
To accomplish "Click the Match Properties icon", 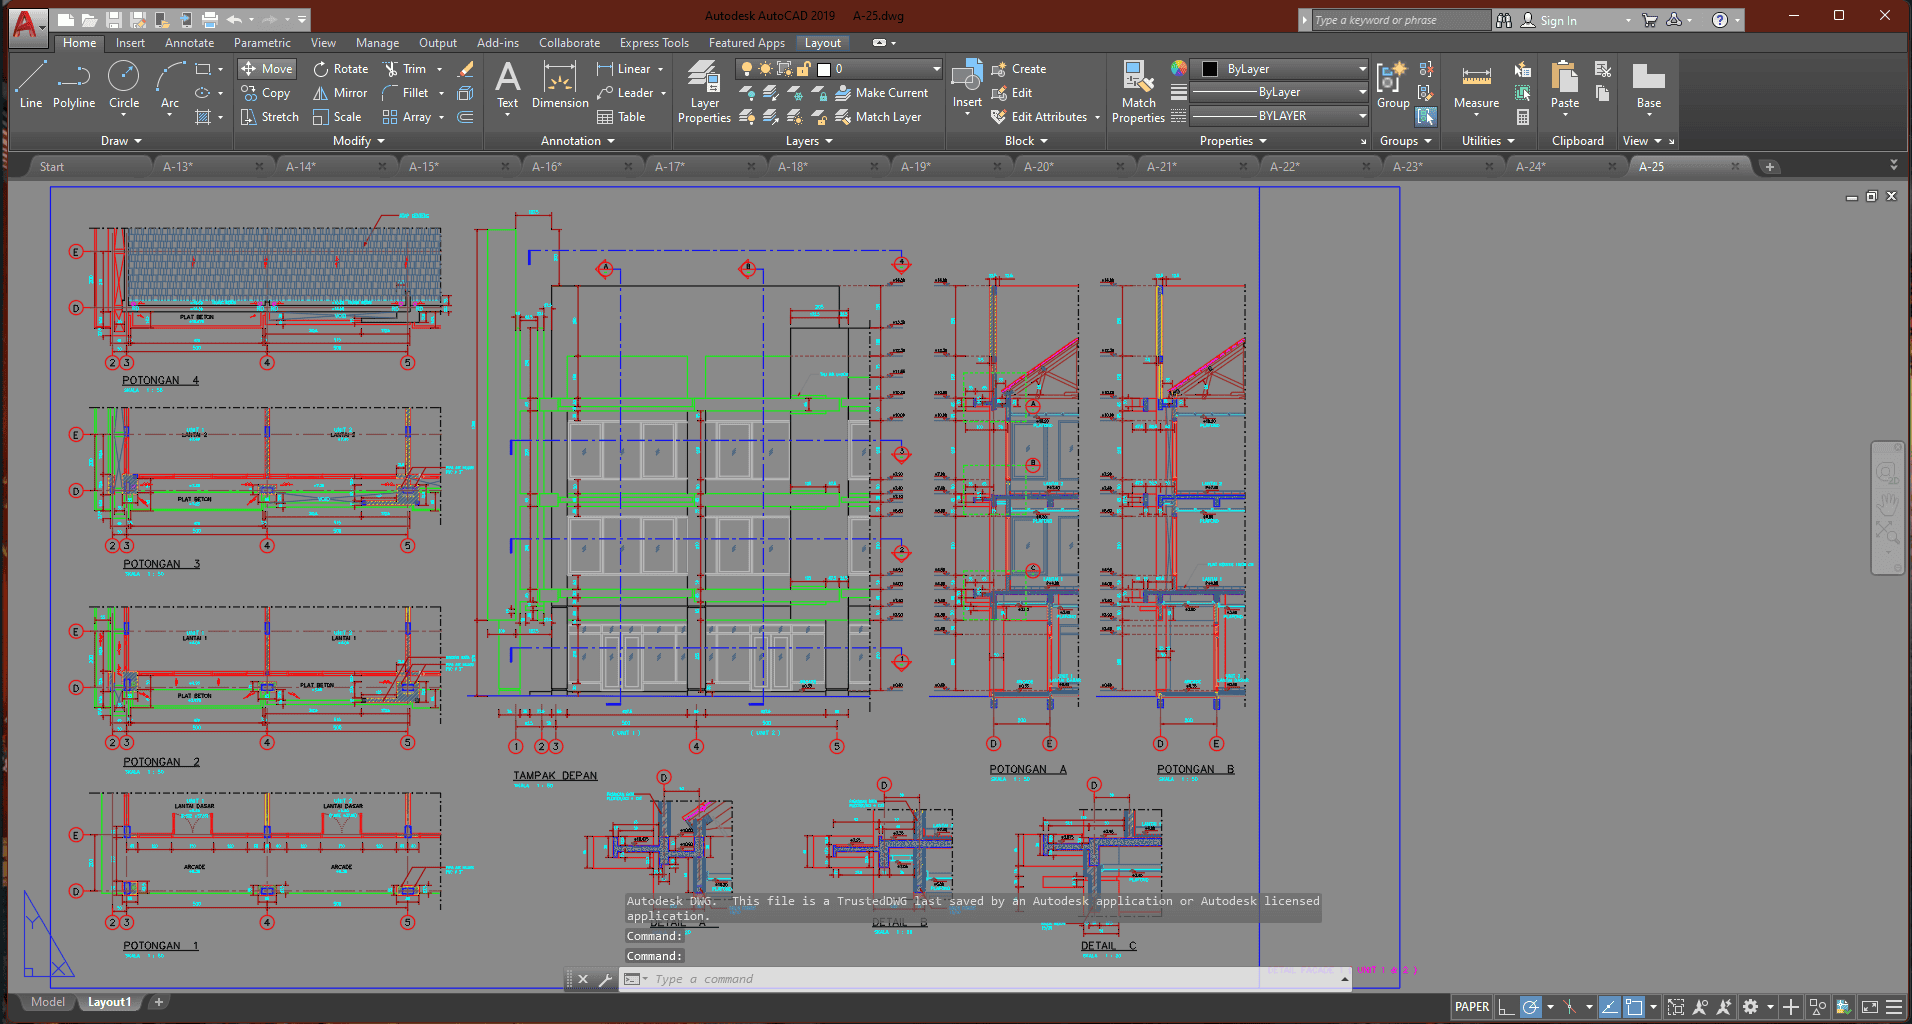I will (1138, 91).
